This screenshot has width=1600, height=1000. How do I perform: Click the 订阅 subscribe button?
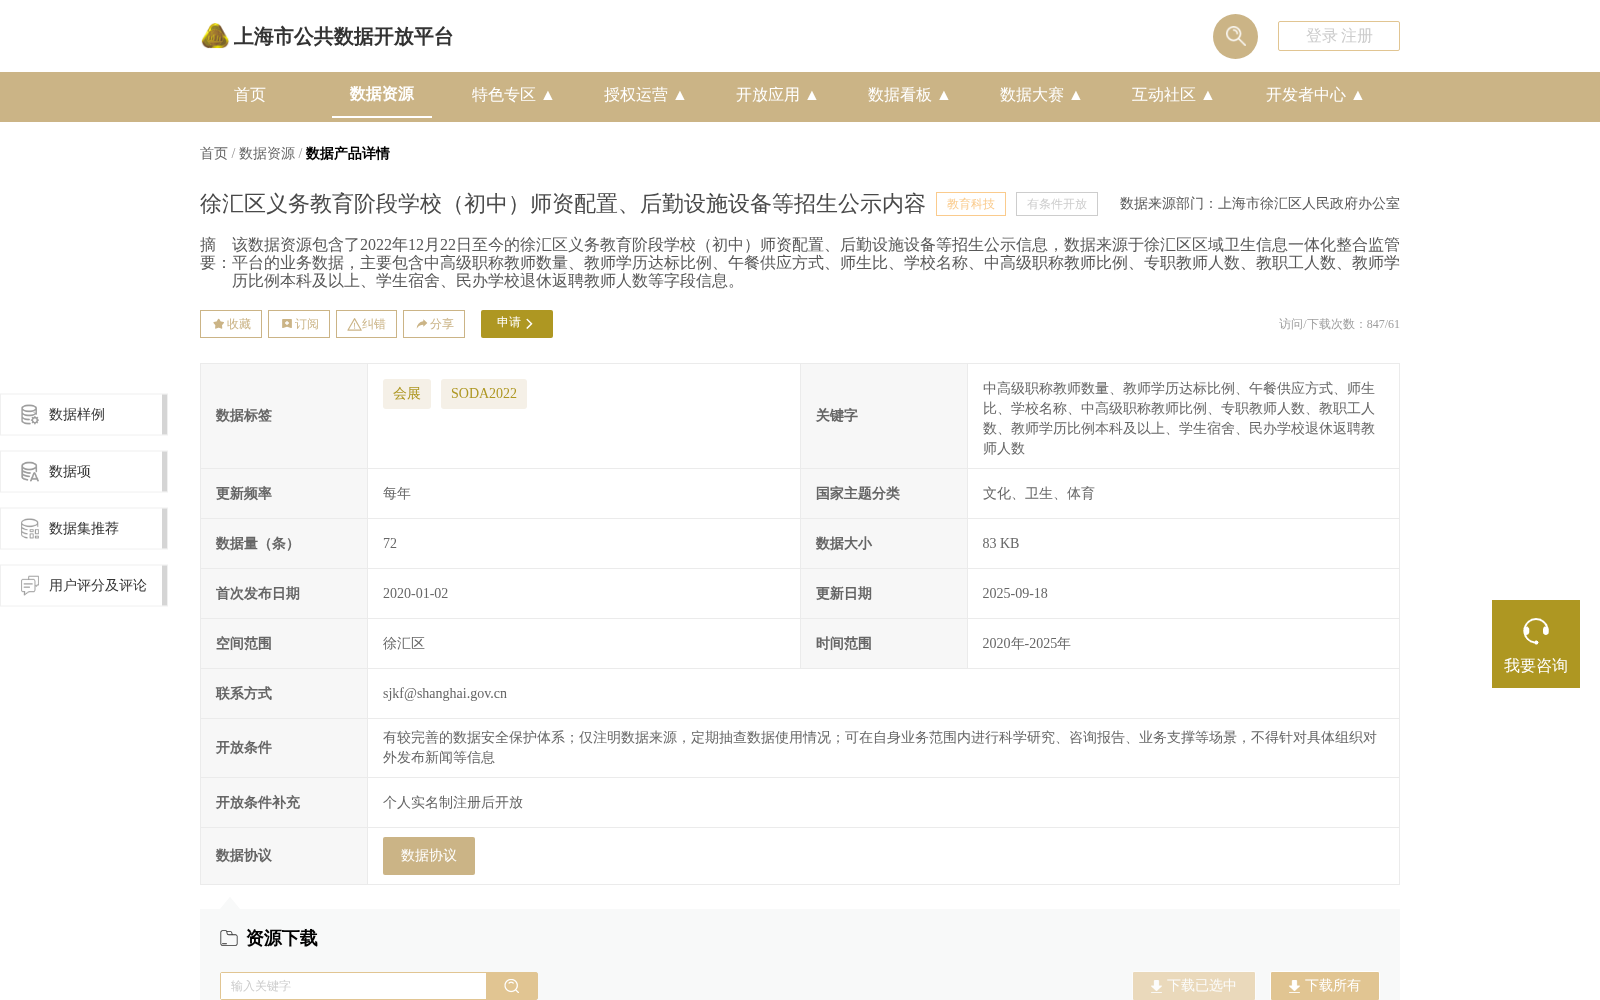299,324
